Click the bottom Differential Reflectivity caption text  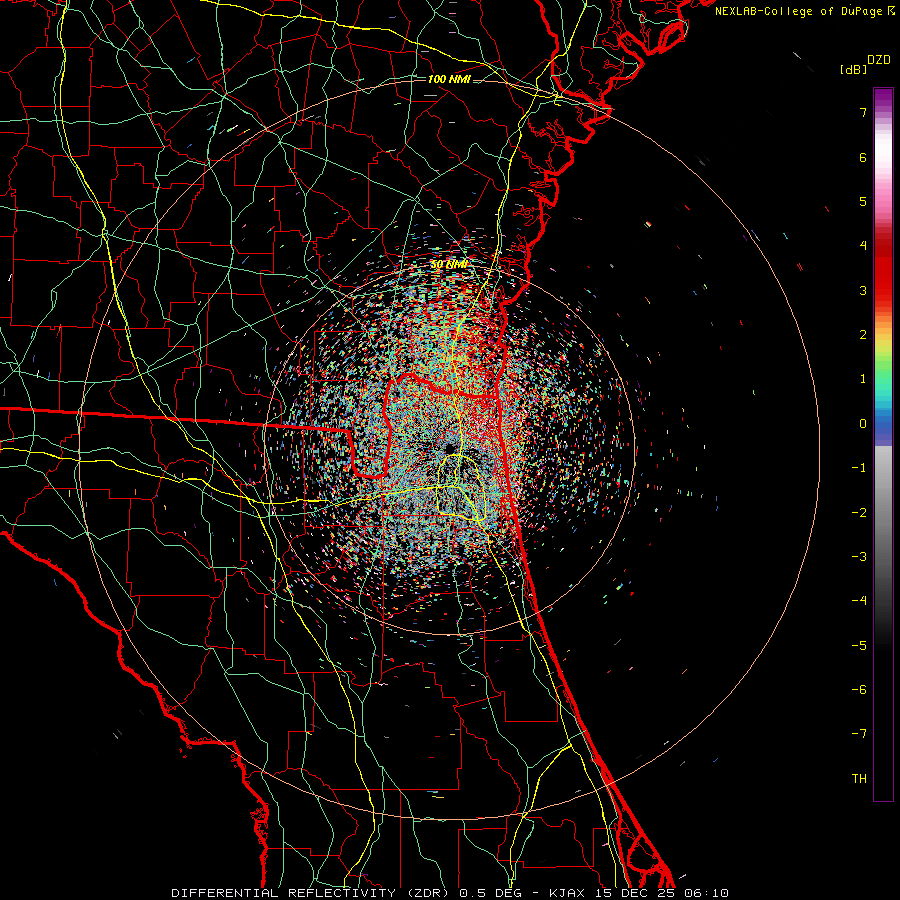tap(450, 893)
